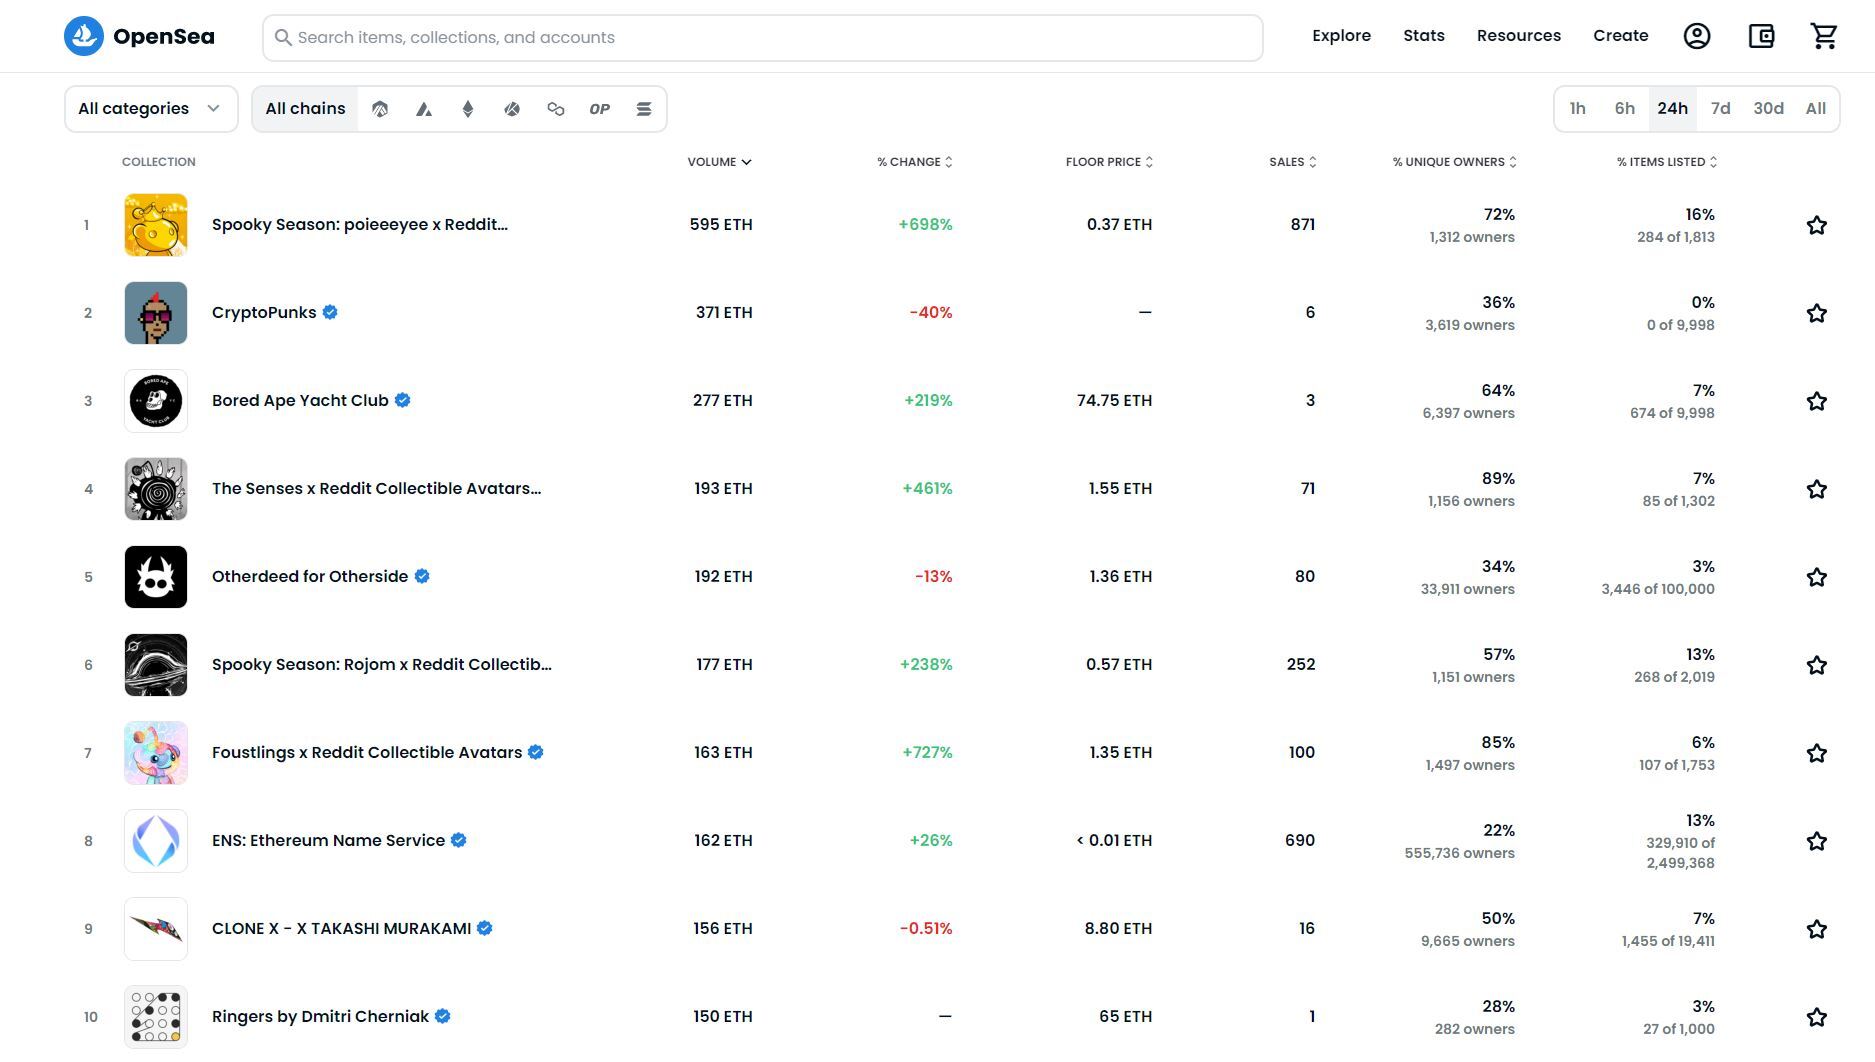Open ENS collection avatar
The height and width of the screenshot is (1062, 1875).
156,841
